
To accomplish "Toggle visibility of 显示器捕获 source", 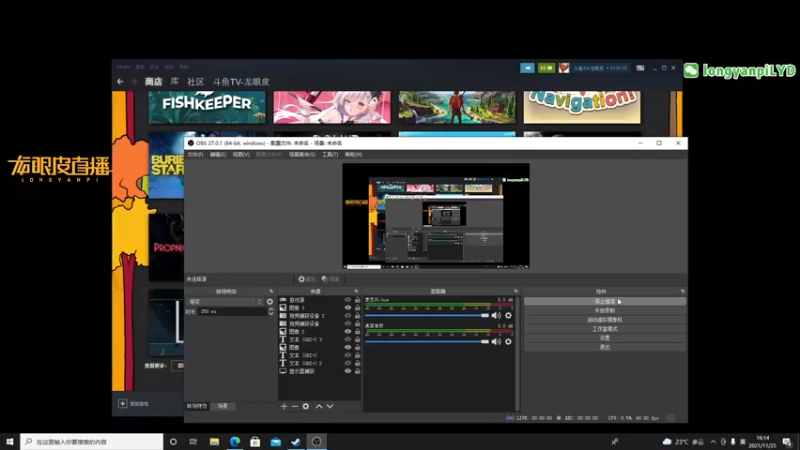I will pos(348,371).
